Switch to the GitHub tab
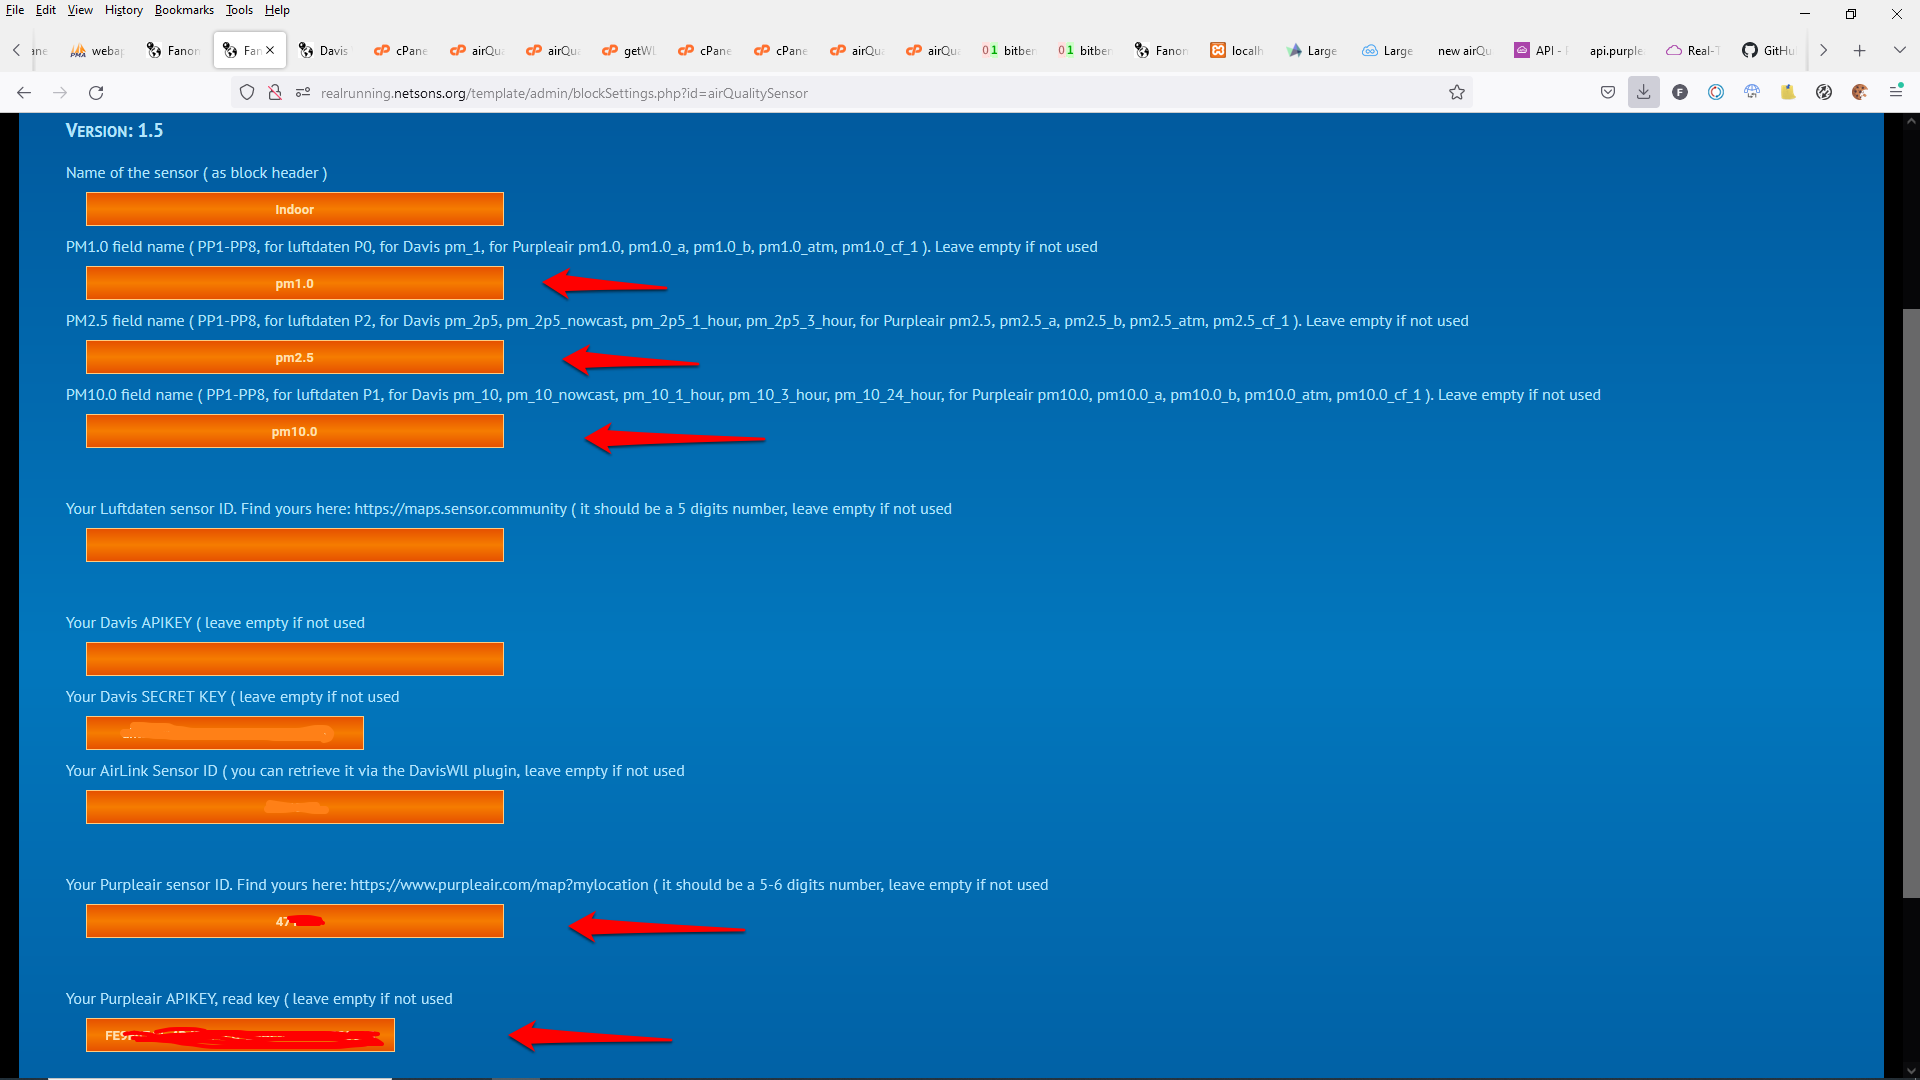This screenshot has width=1920, height=1080. click(x=1768, y=50)
